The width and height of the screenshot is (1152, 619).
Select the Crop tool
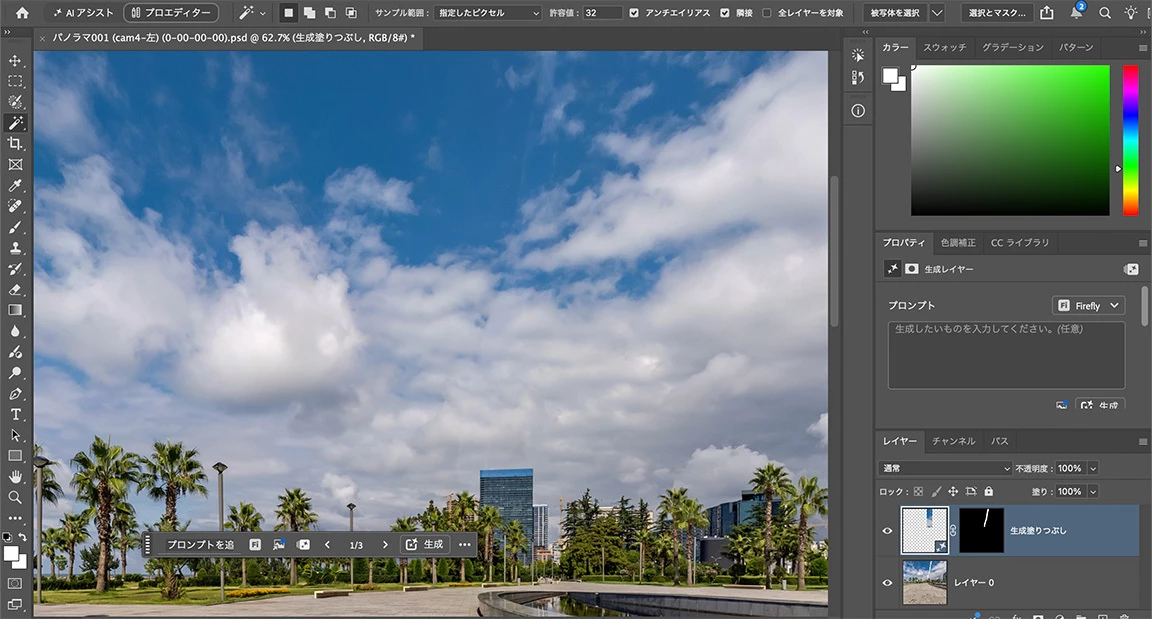click(15, 143)
